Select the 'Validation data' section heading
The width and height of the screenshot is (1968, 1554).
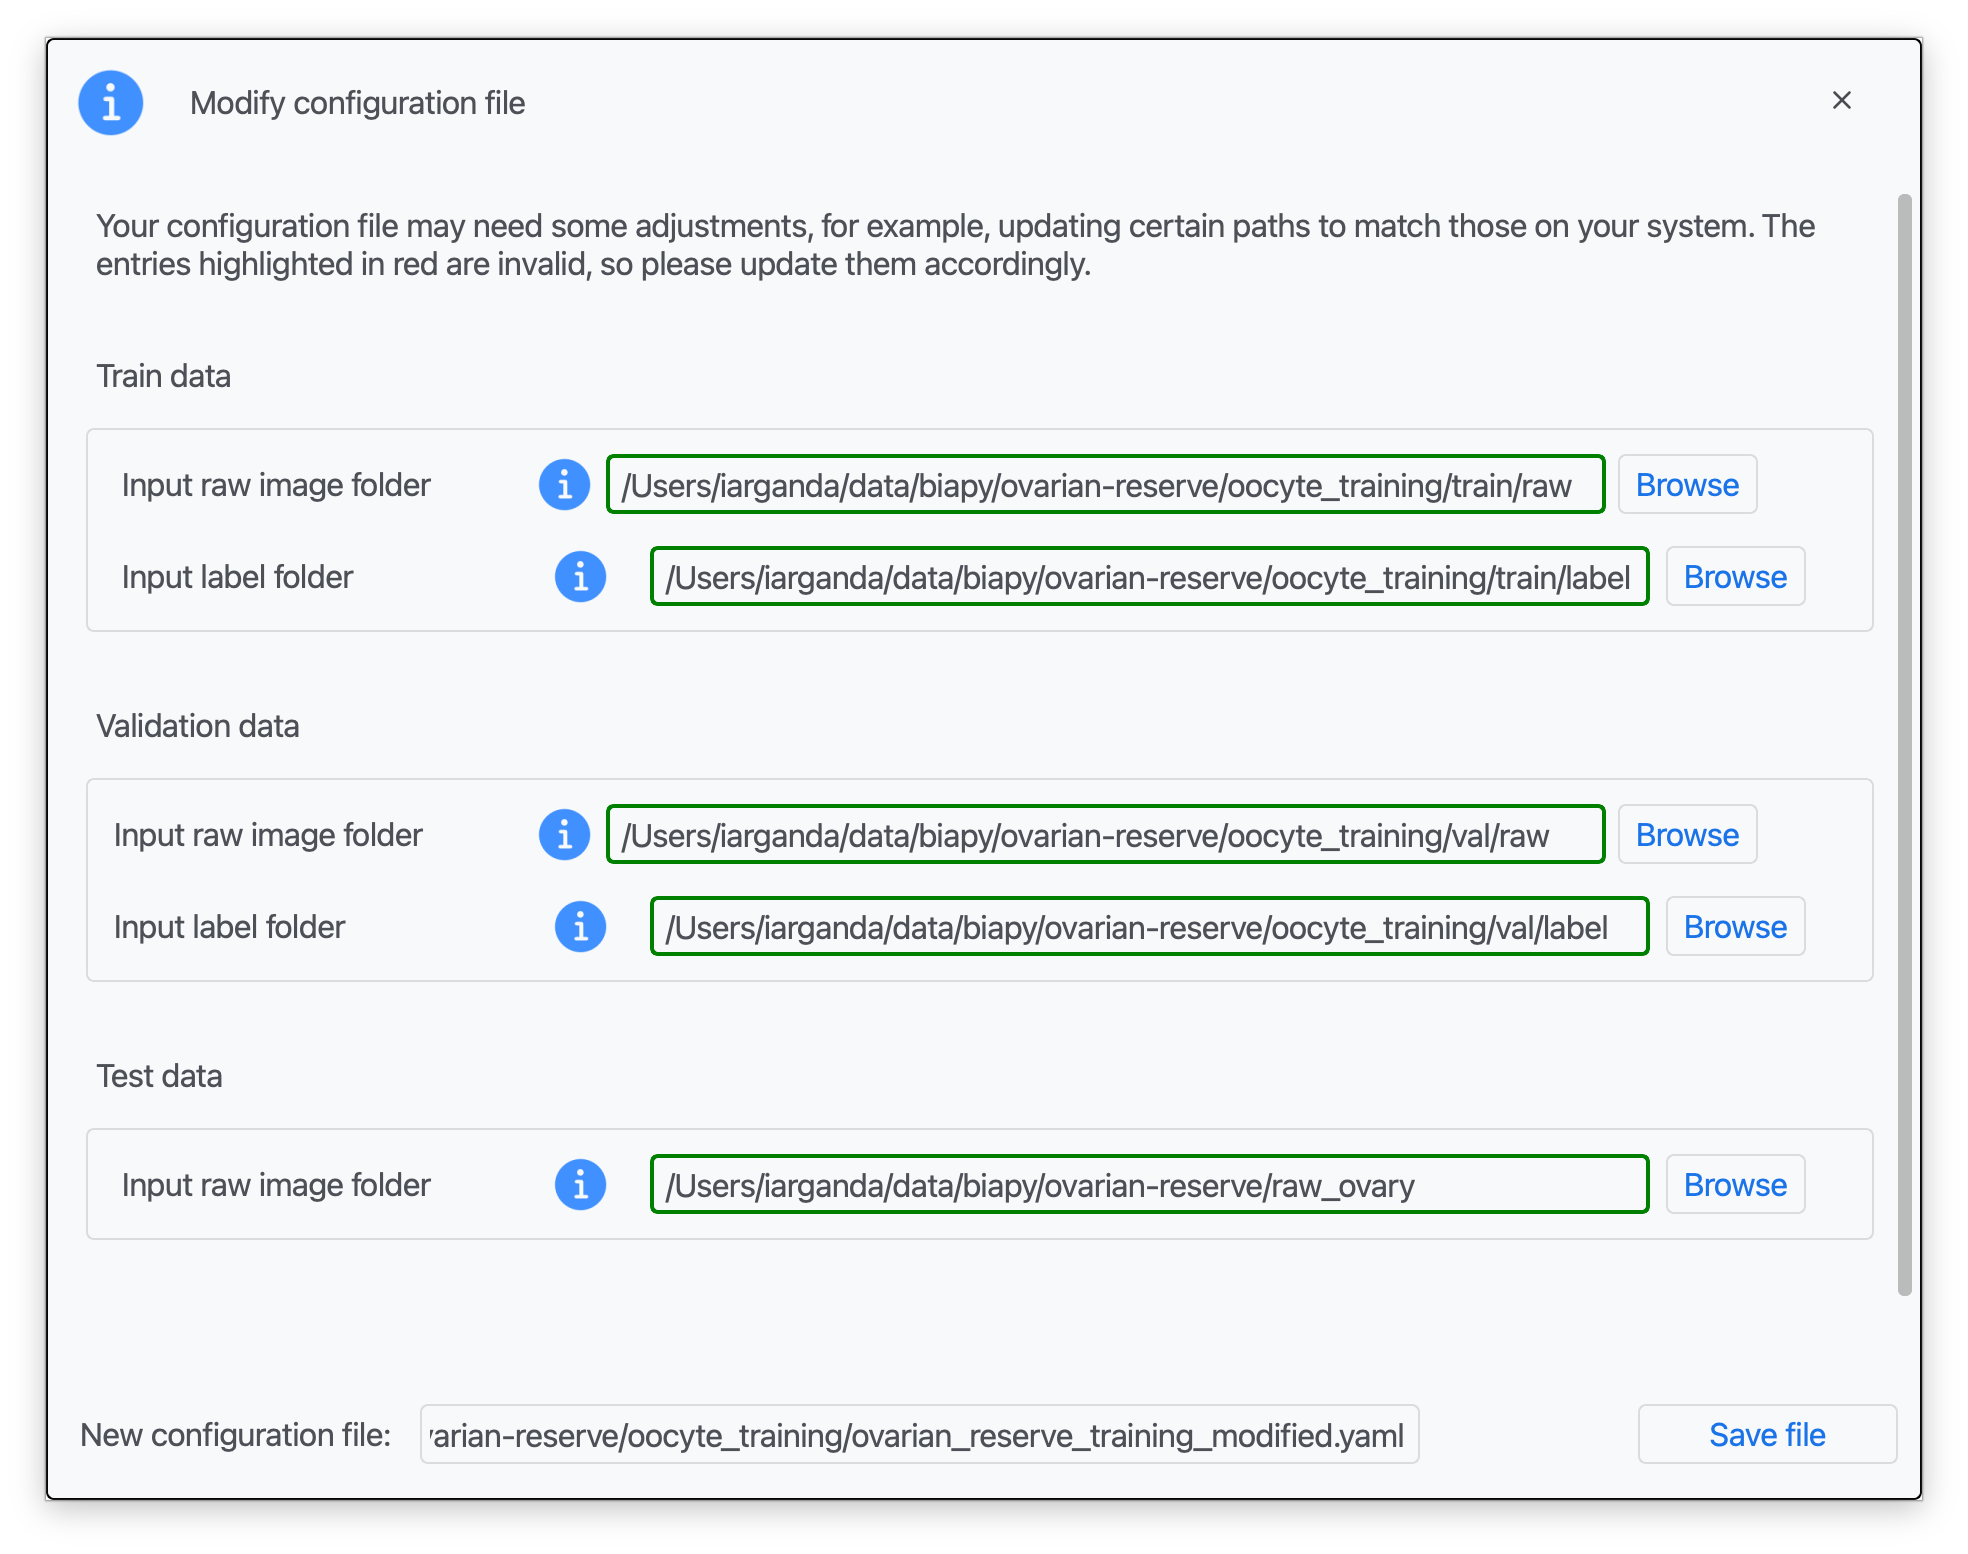198,726
